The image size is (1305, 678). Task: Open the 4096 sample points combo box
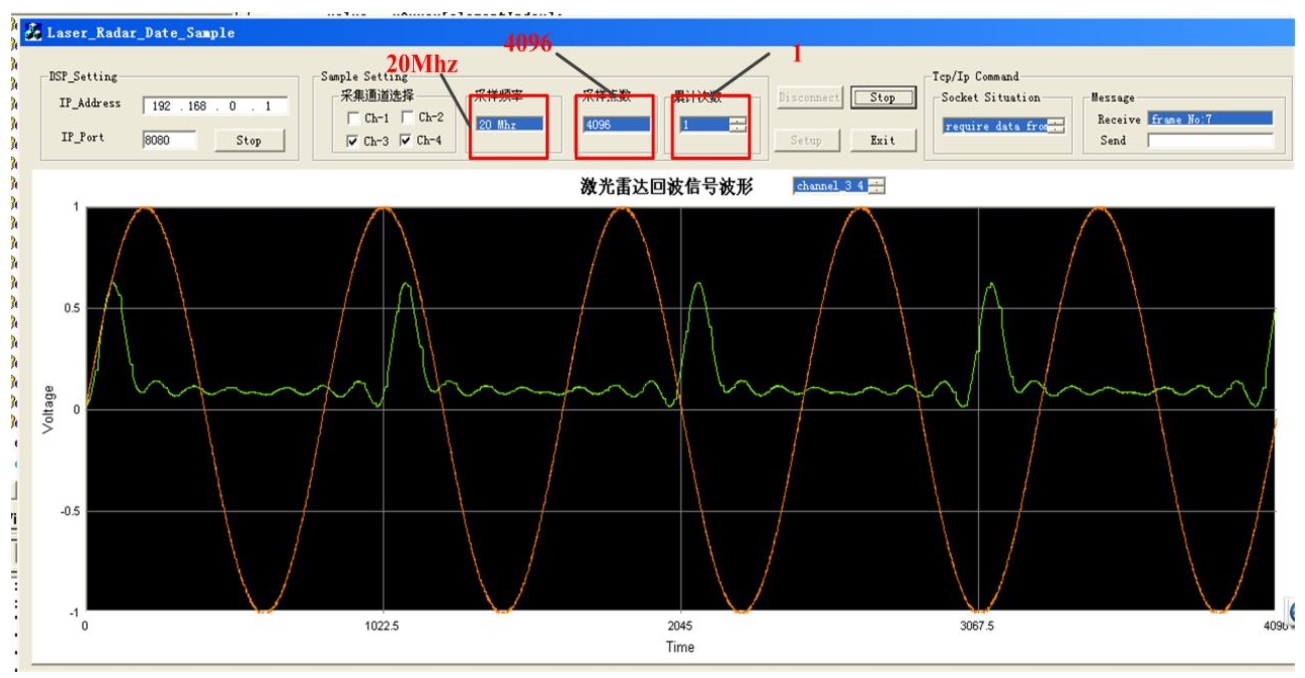tap(616, 125)
